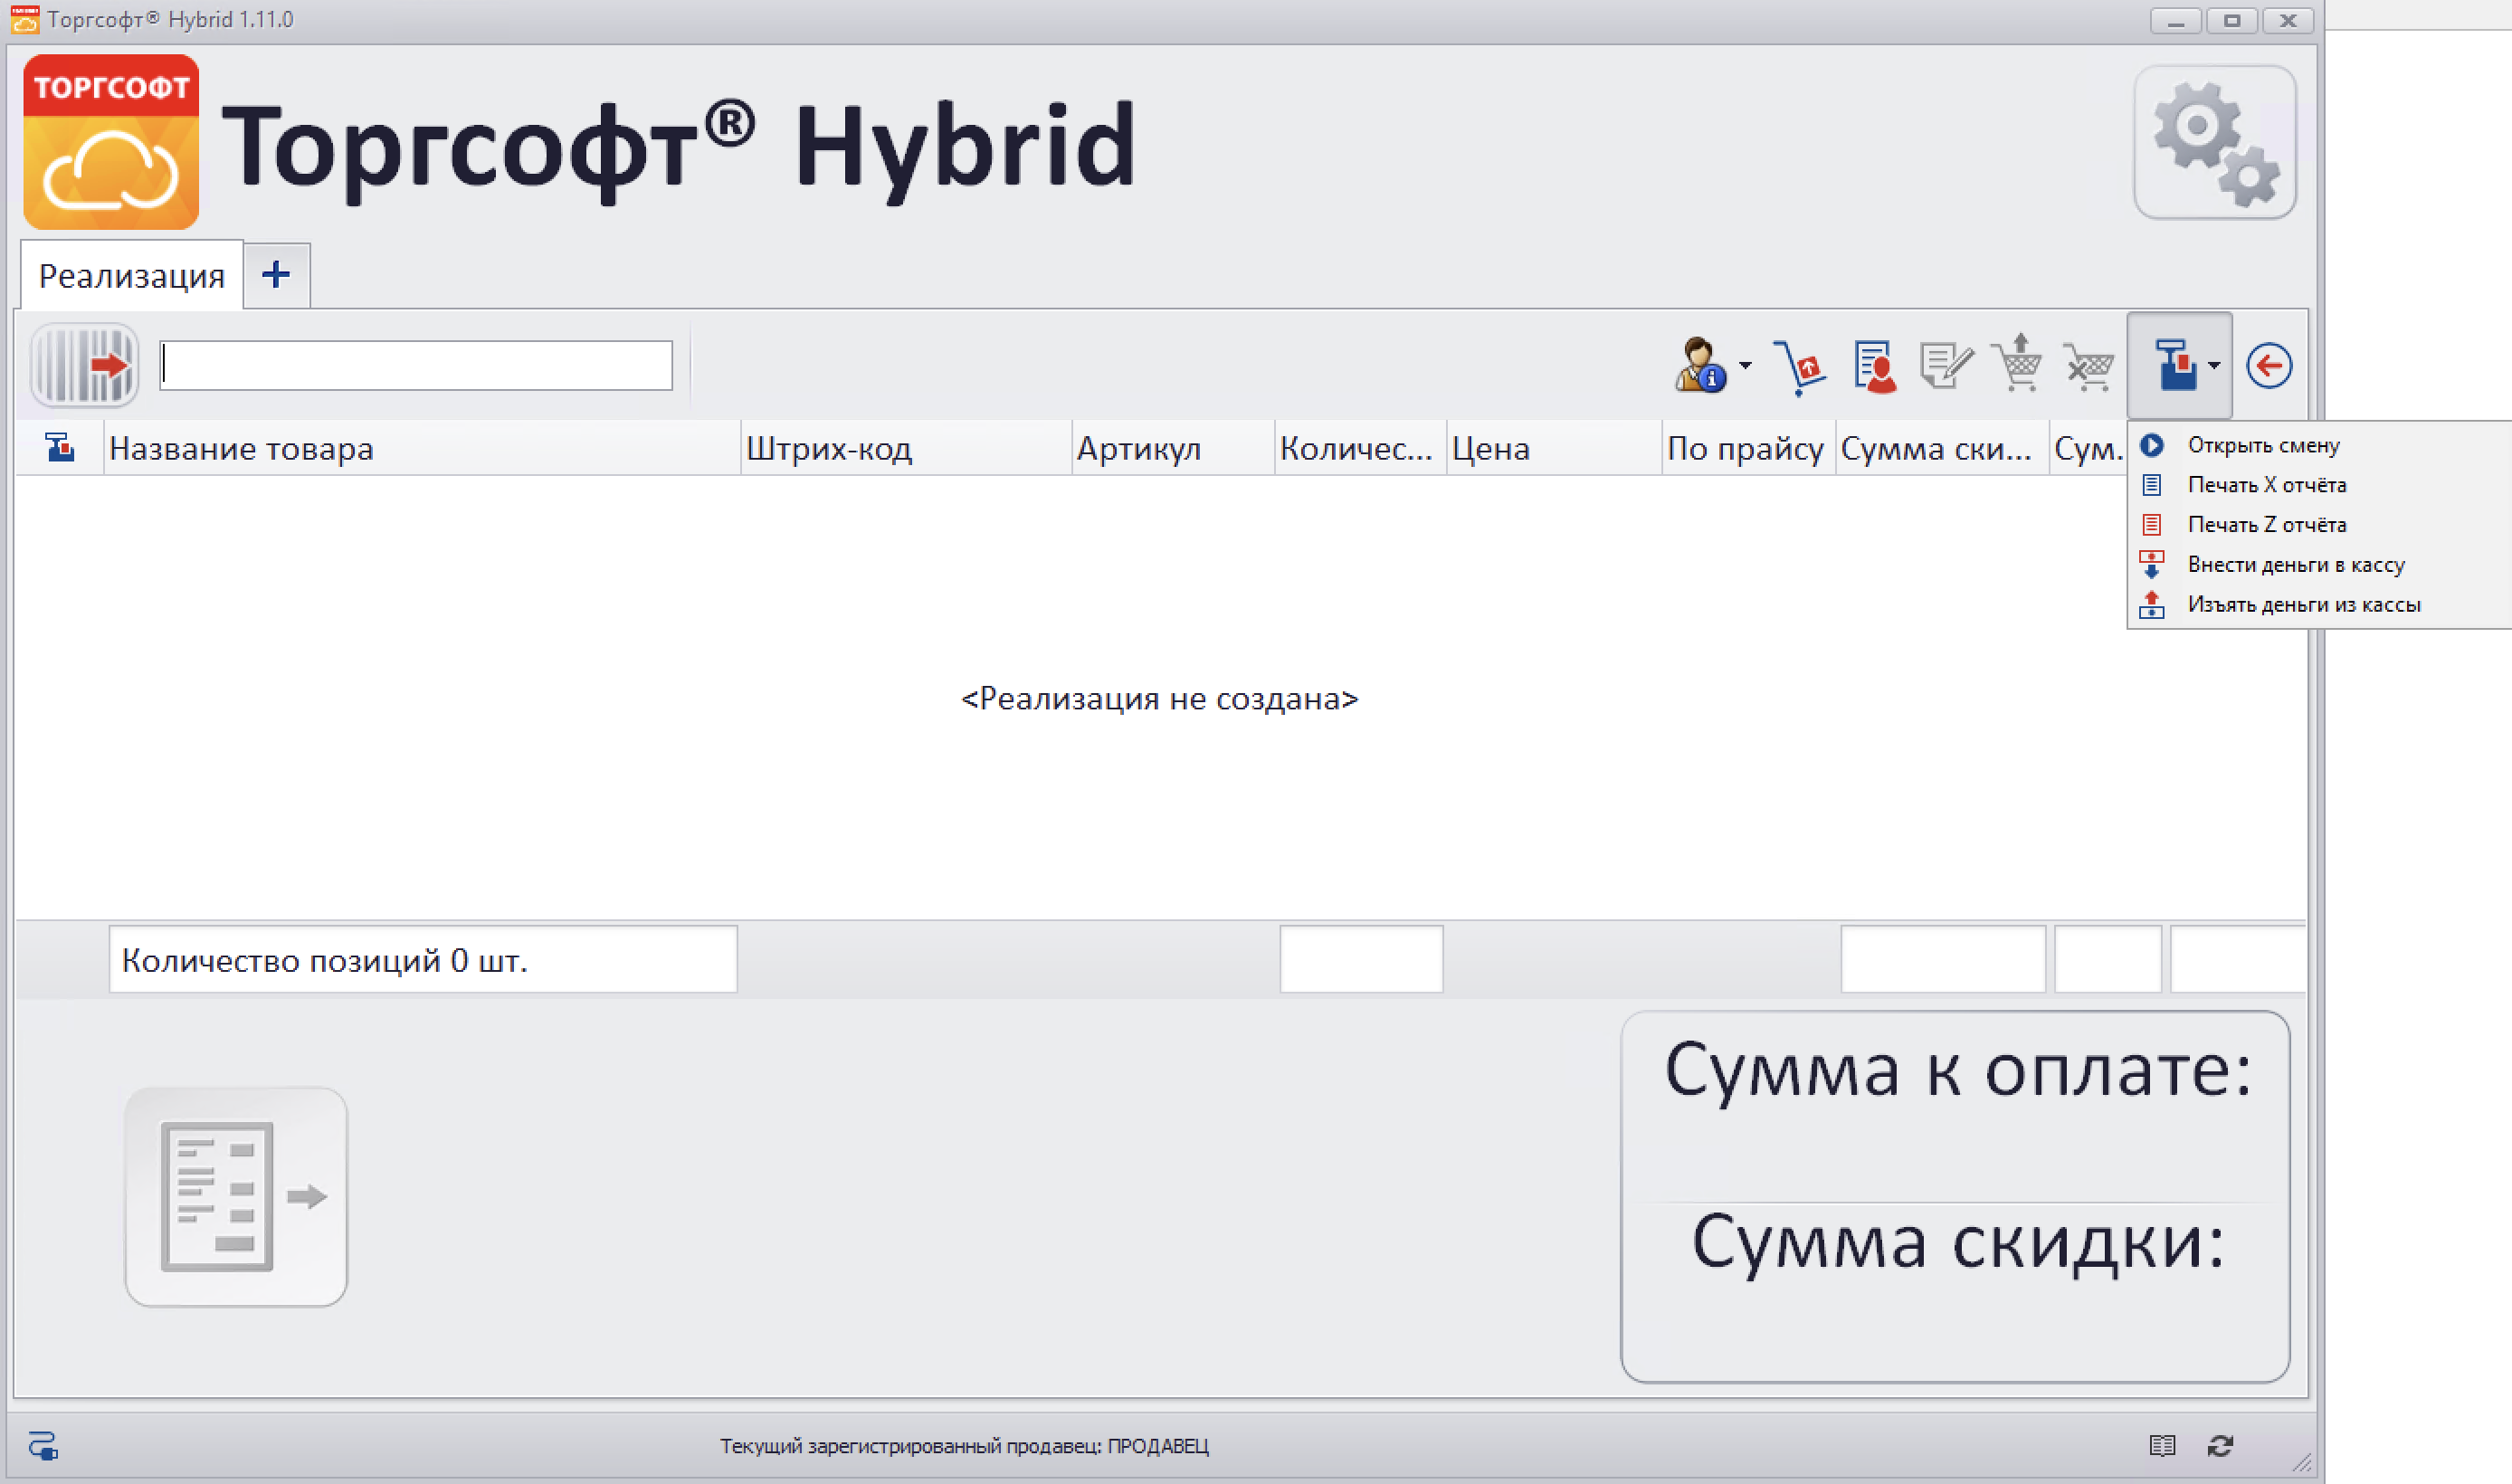Click the Количес... column header
The height and width of the screenshot is (1484, 2512).
(1360, 448)
